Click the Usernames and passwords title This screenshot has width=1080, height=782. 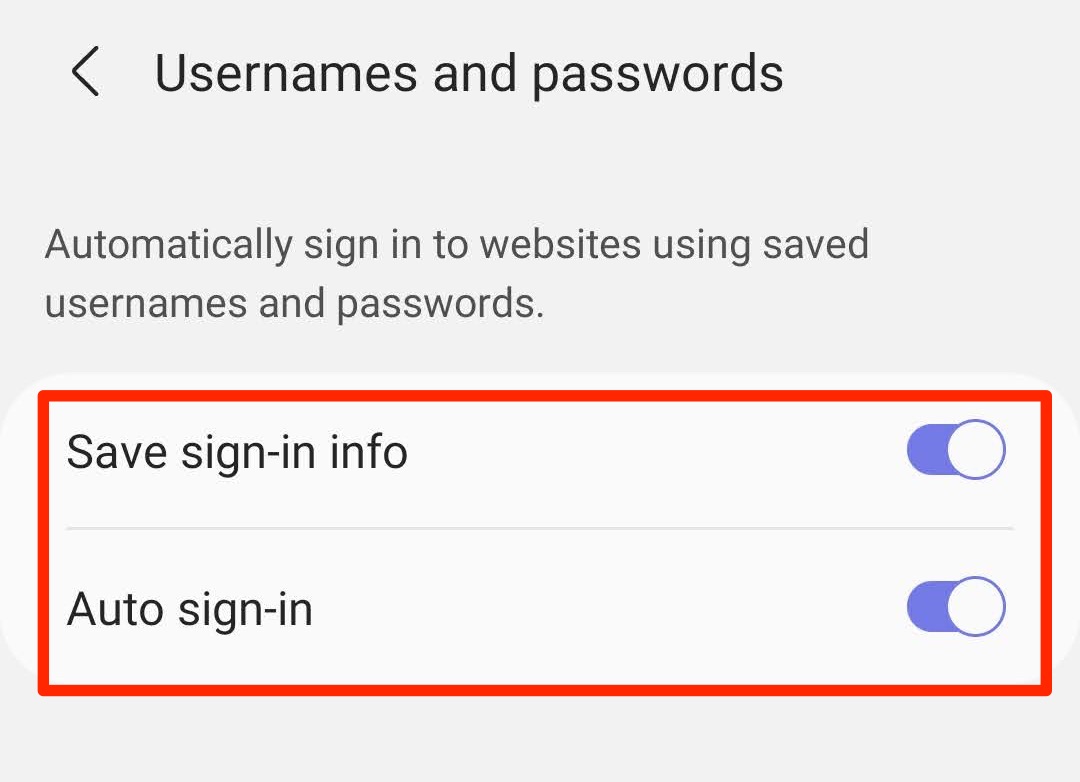469,73
